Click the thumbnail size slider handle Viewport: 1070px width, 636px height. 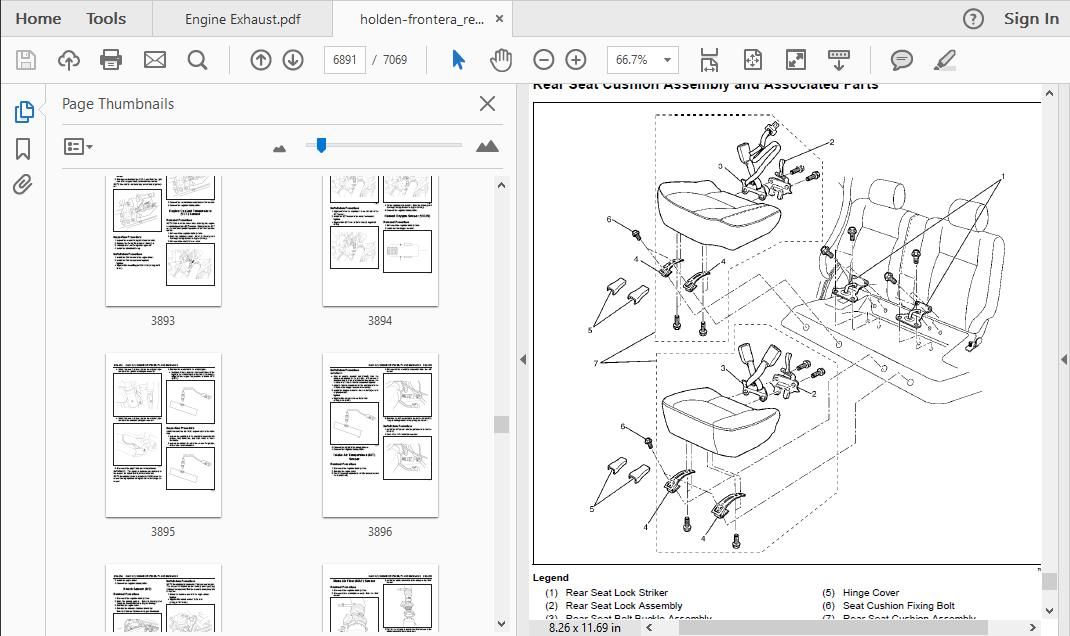click(321, 145)
